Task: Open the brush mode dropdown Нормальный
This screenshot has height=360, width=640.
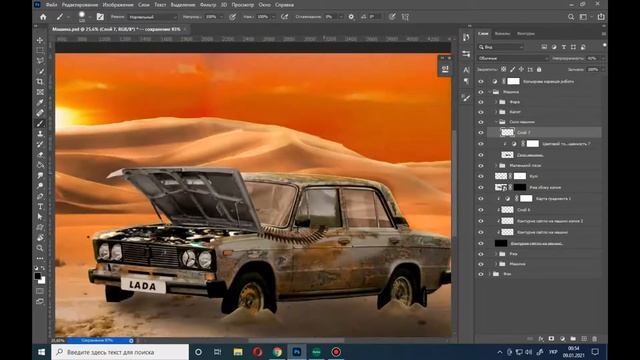Action: 153,17
